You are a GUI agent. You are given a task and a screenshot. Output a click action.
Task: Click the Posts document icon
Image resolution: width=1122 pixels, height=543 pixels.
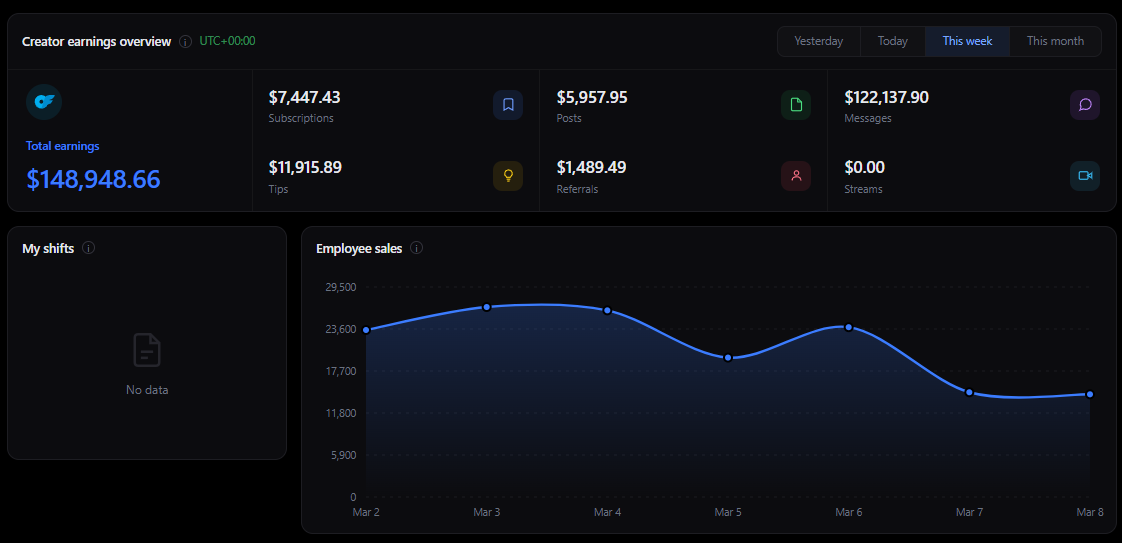point(796,105)
